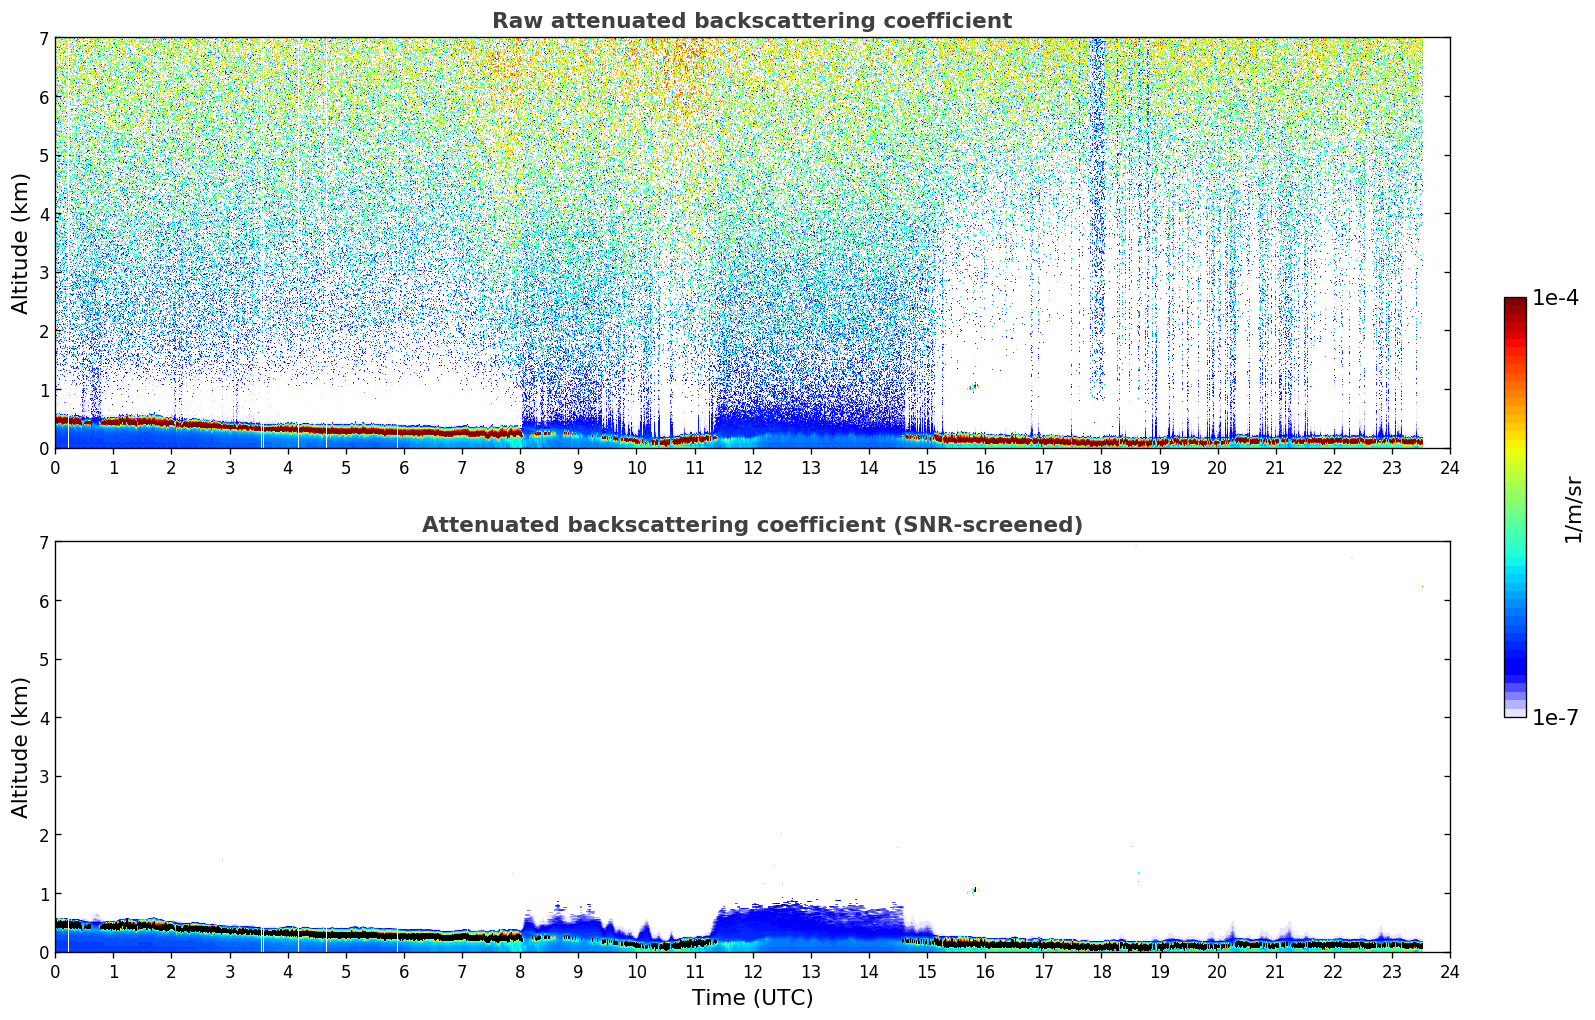Click the "Raw attenuated backscattering coefficient" title

point(752,21)
